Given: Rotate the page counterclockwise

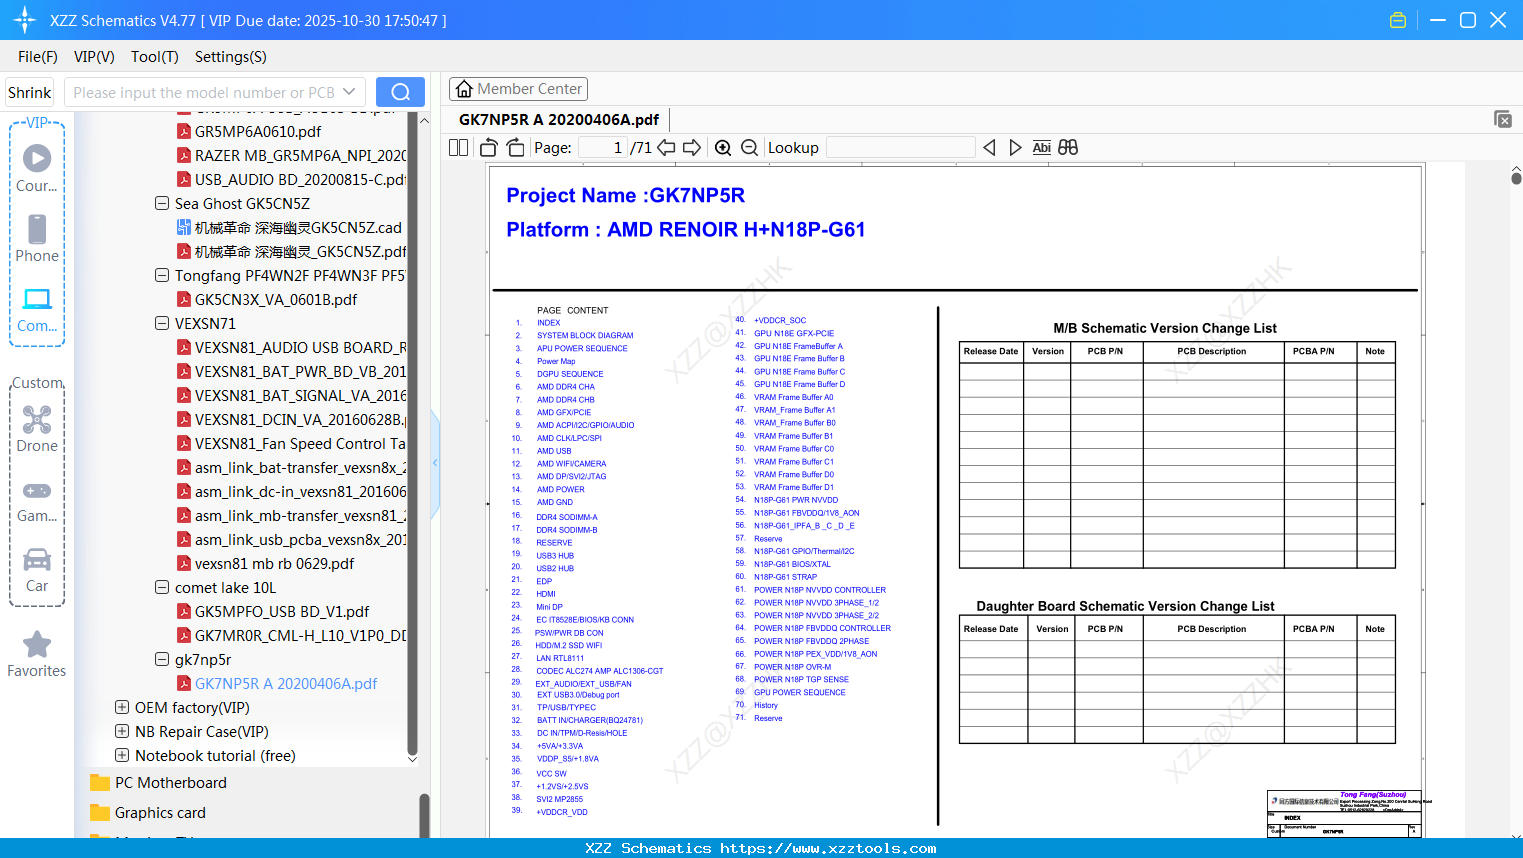Looking at the screenshot, I should pos(489,147).
